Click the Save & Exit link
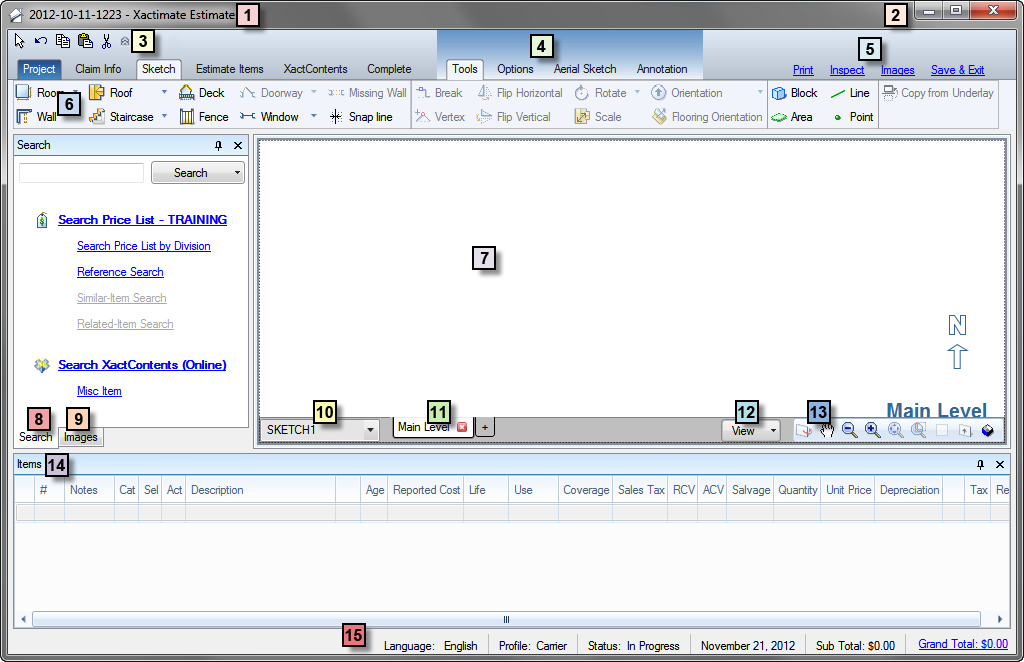This screenshot has width=1024, height=662. 957,70
